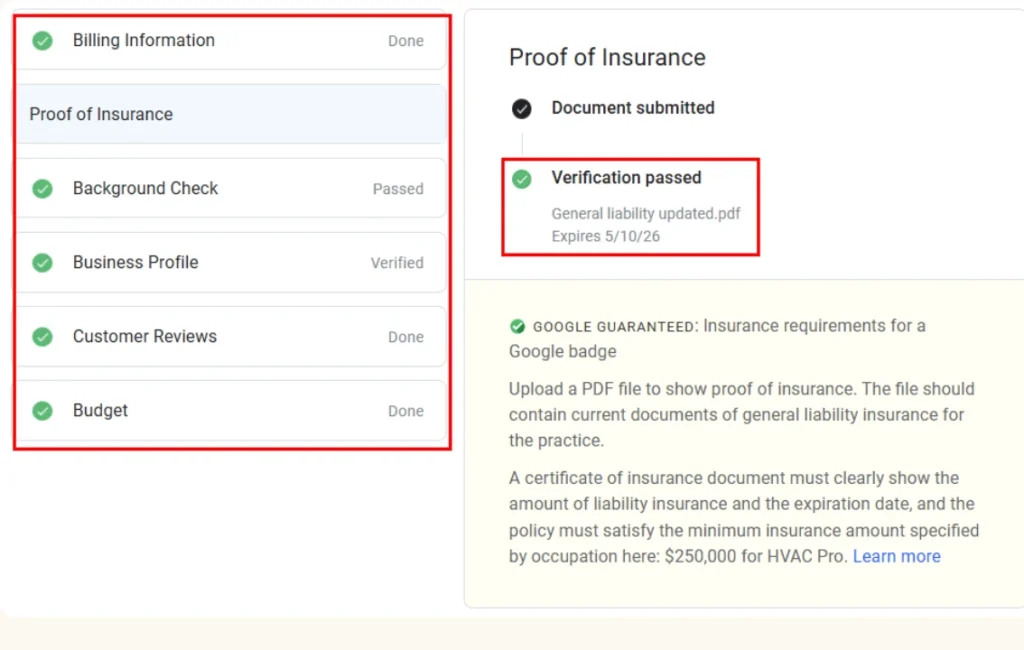Click the Passed status on Background Check
This screenshot has height=650, width=1024.
[x=398, y=189]
